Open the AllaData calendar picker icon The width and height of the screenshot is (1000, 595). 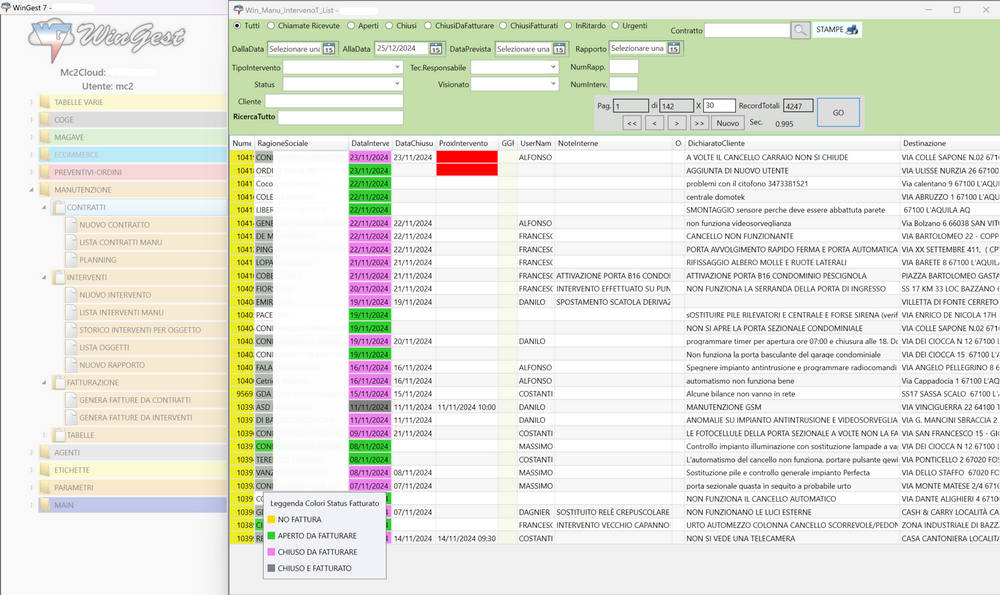click(436, 49)
